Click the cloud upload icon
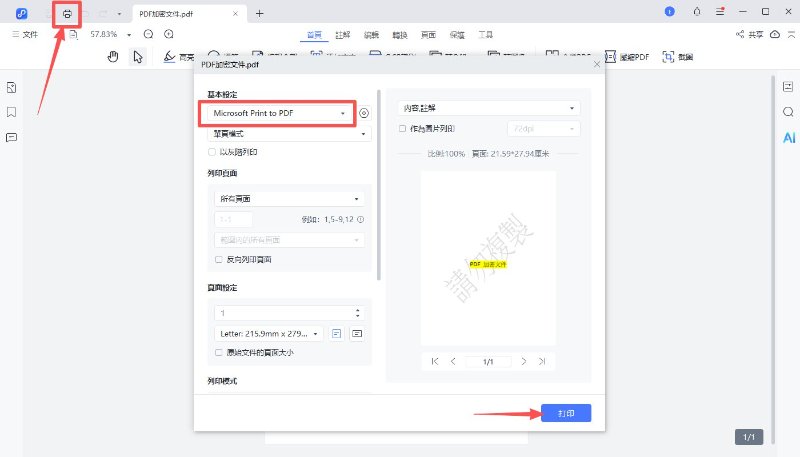 [775, 34]
